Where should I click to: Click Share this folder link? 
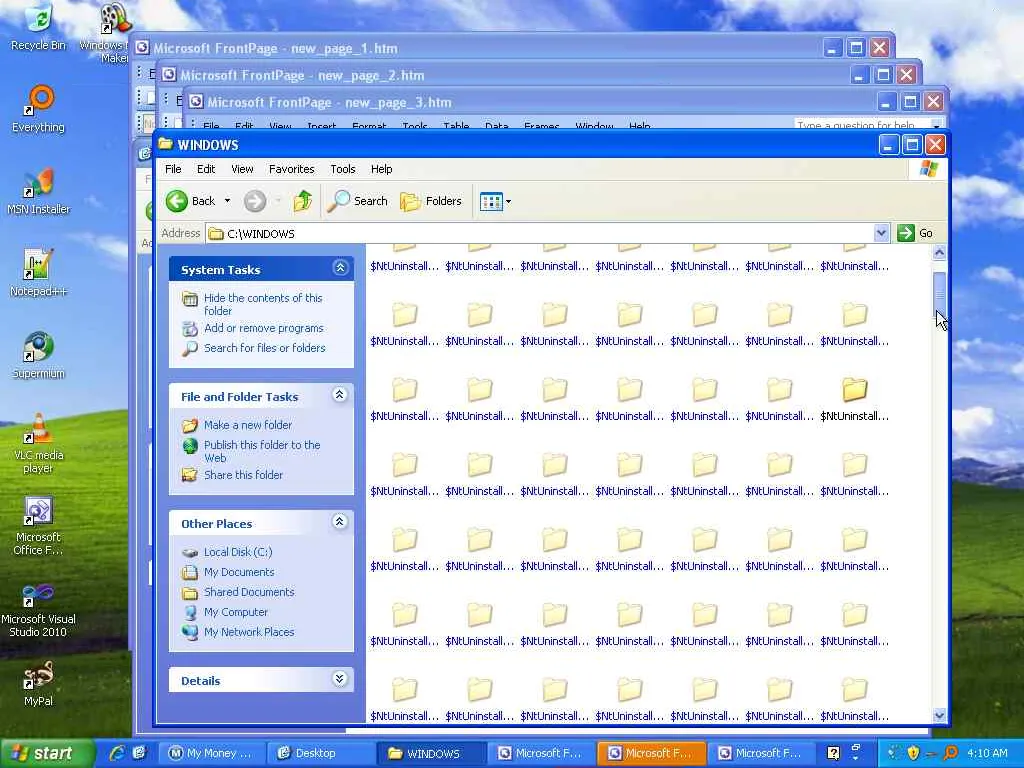click(244, 475)
